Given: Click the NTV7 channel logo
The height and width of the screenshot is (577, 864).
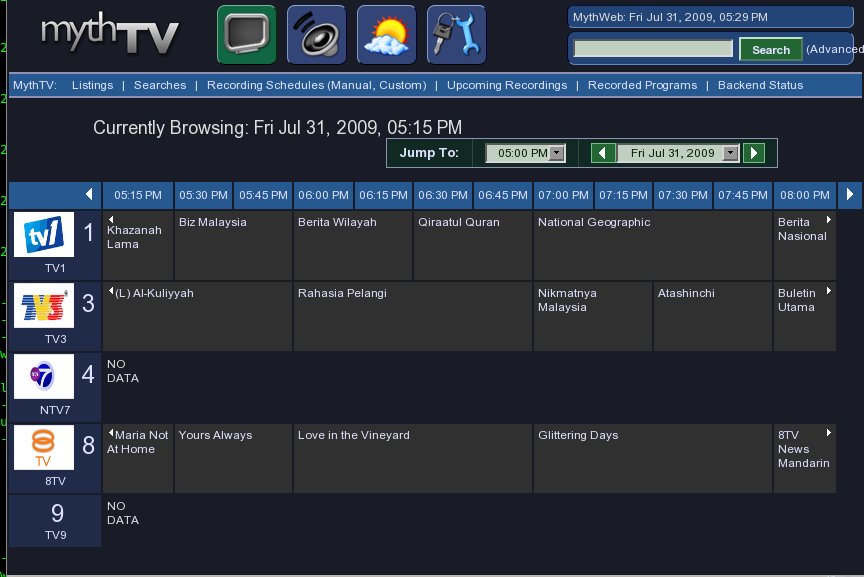Looking at the screenshot, I should coord(44,377).
